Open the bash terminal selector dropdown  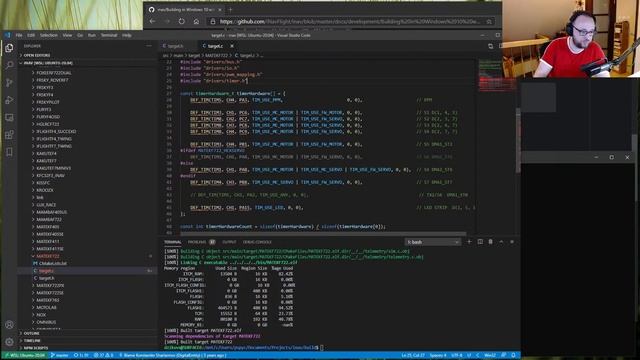click(433, 242)
